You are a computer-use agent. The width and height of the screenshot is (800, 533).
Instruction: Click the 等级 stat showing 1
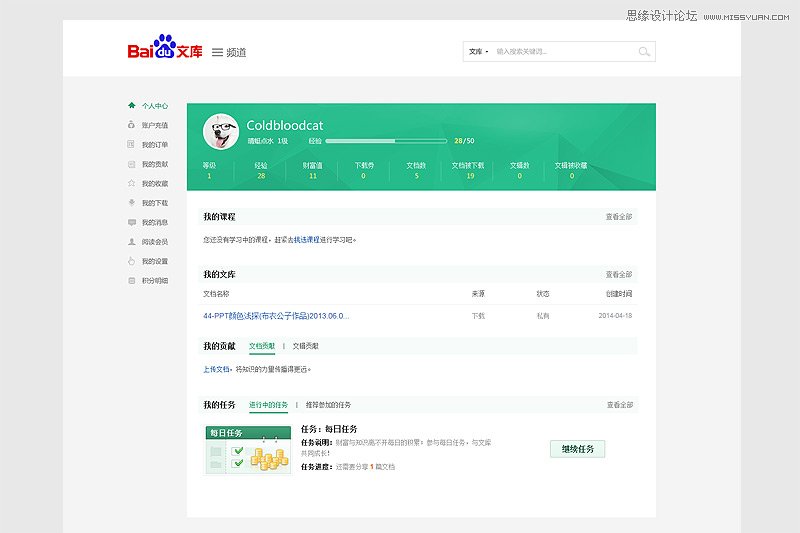click(x=209, y=170)
